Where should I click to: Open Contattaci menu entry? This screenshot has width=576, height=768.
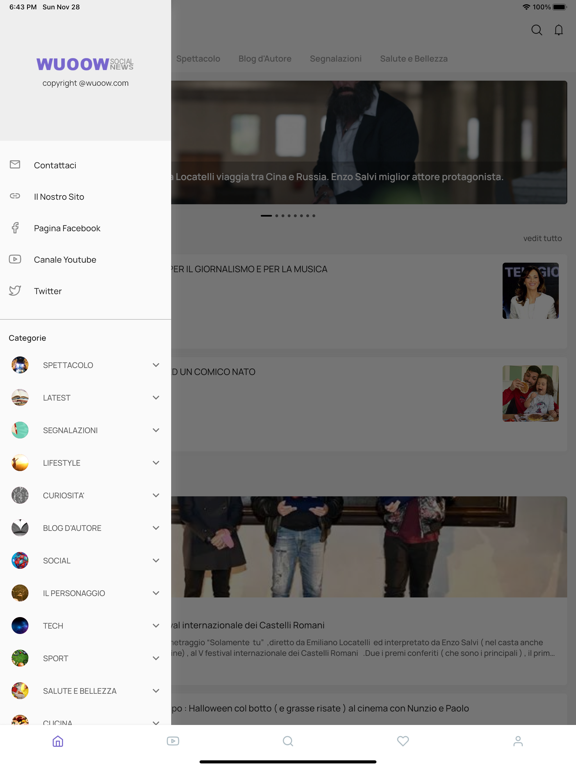(x=85, y=165)
